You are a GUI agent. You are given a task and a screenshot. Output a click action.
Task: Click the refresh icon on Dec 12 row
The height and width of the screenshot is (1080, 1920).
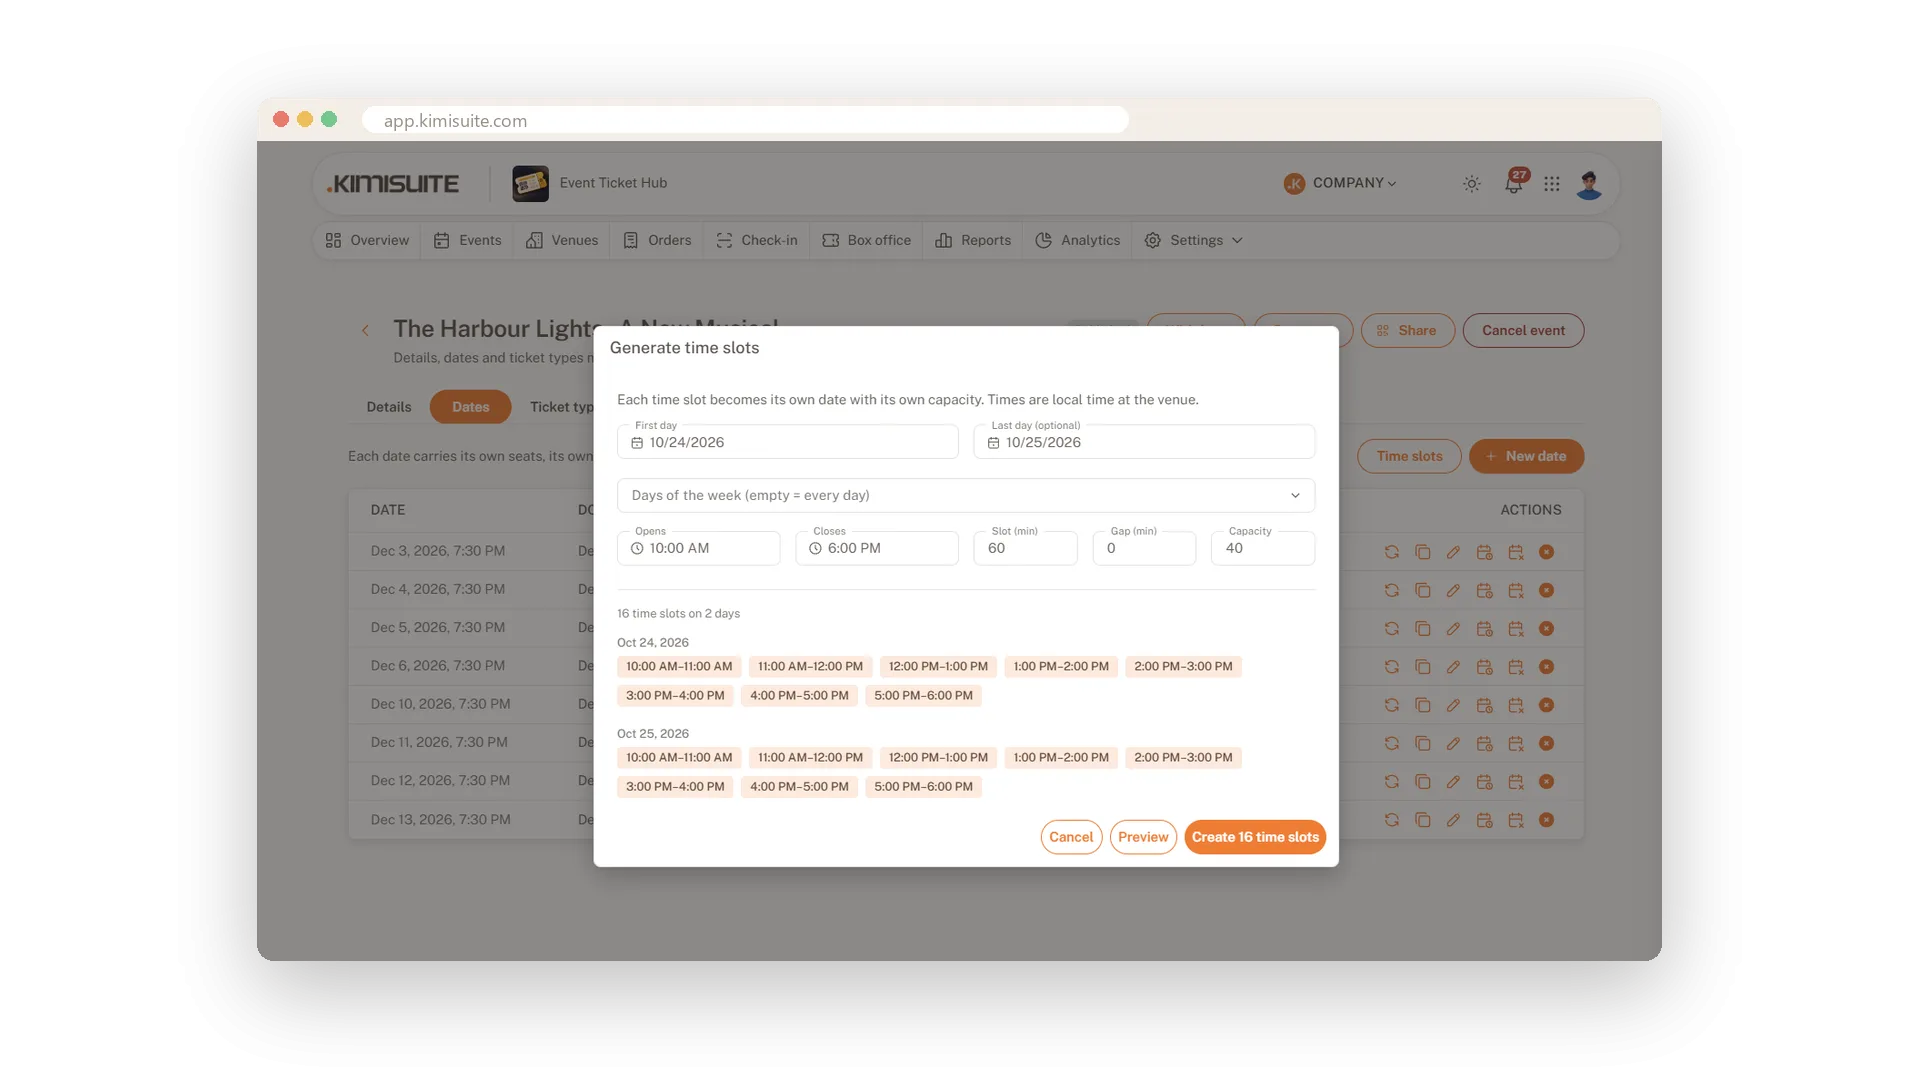point(1391,782)
